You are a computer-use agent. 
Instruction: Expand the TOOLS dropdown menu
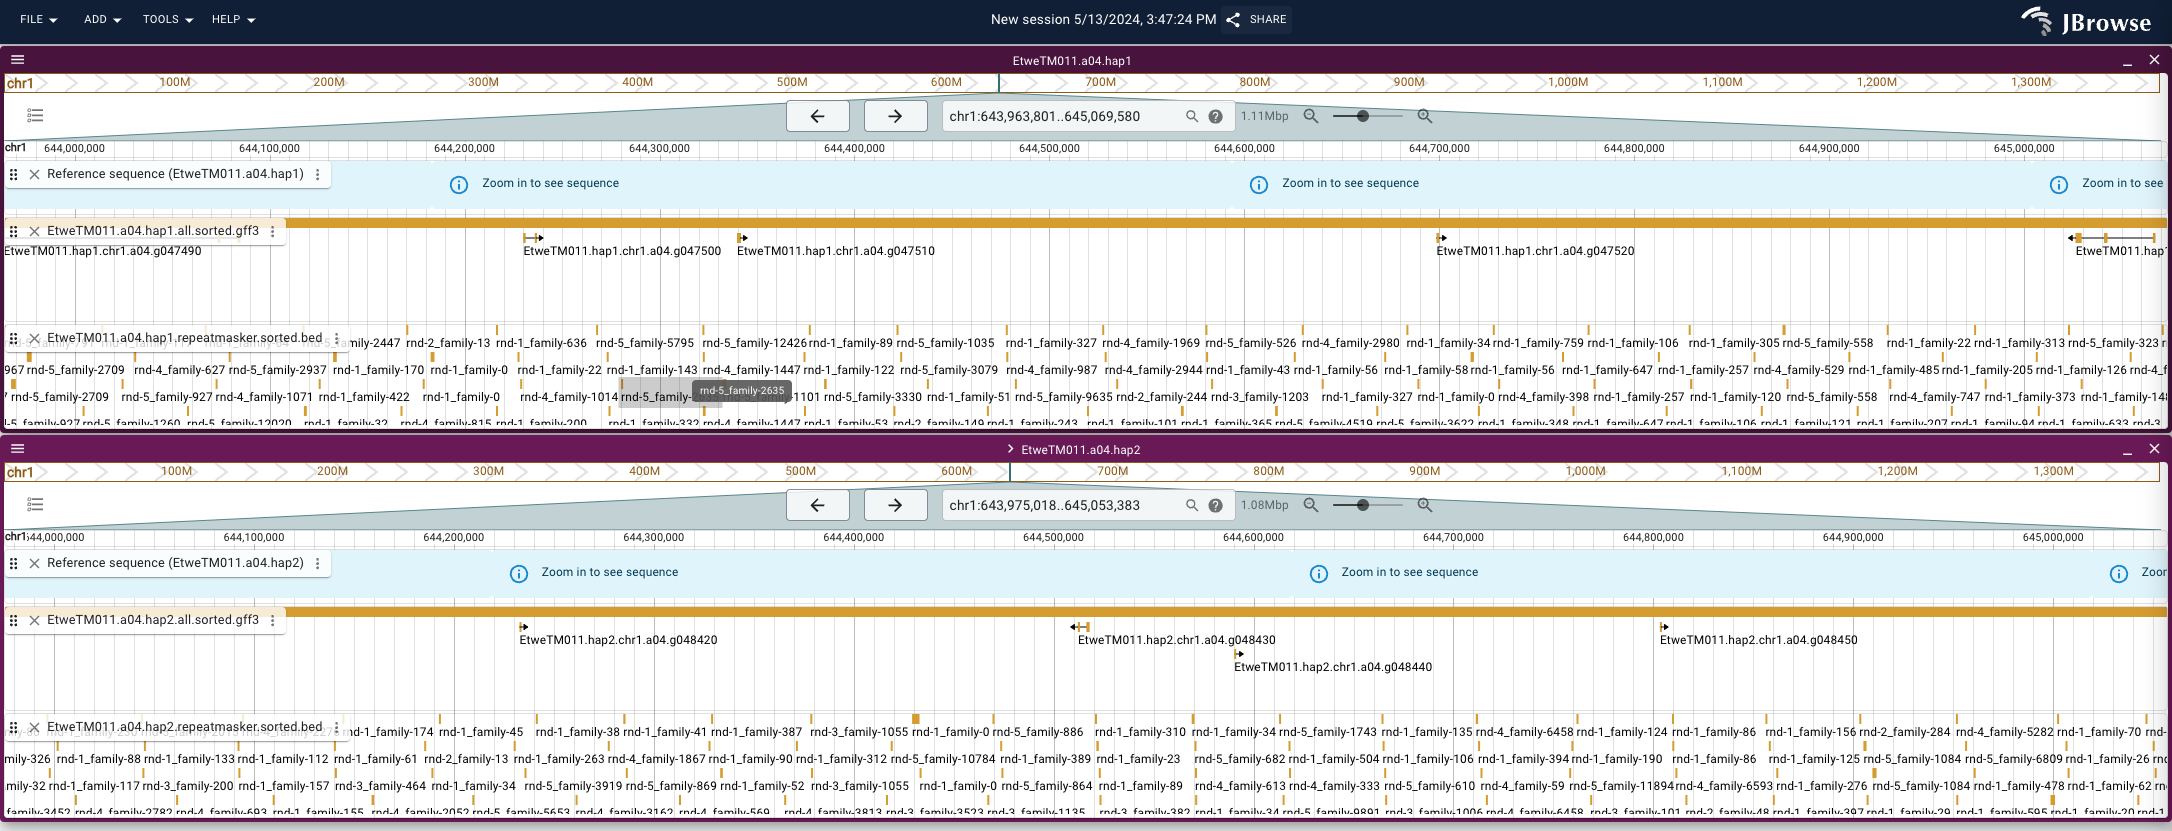pos(167,19)
